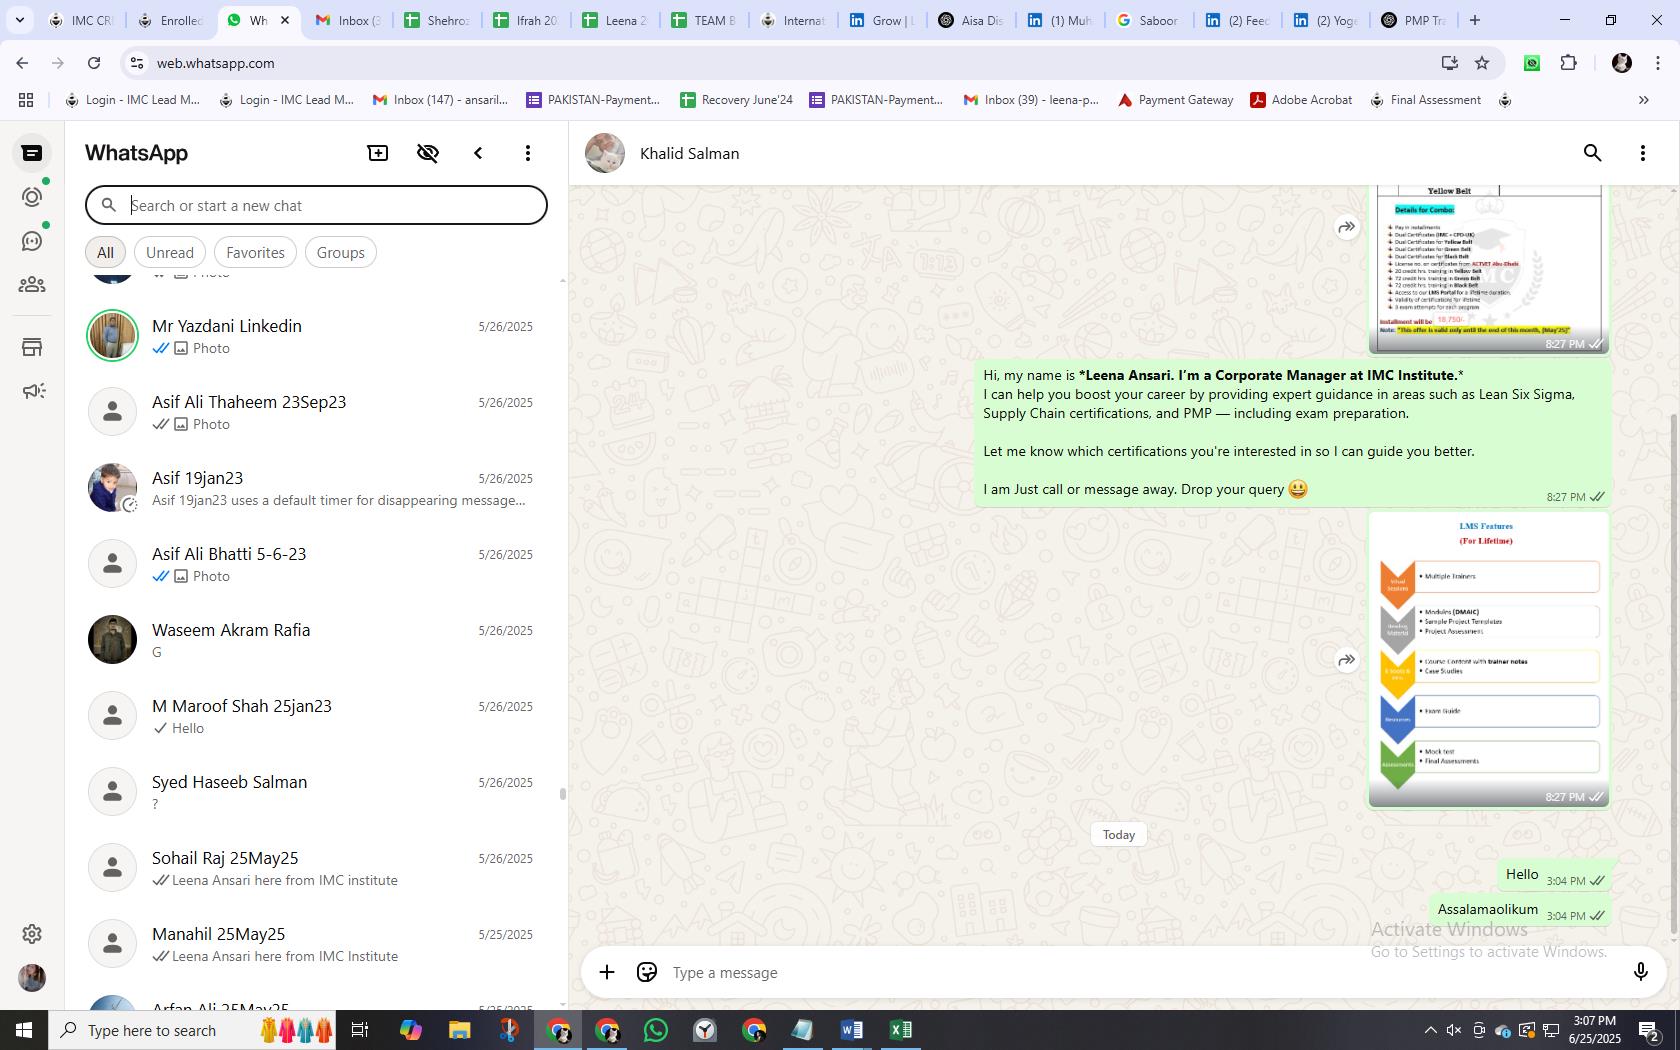
Task: Reload the WhatsApp web page
Action: [94, 63]
